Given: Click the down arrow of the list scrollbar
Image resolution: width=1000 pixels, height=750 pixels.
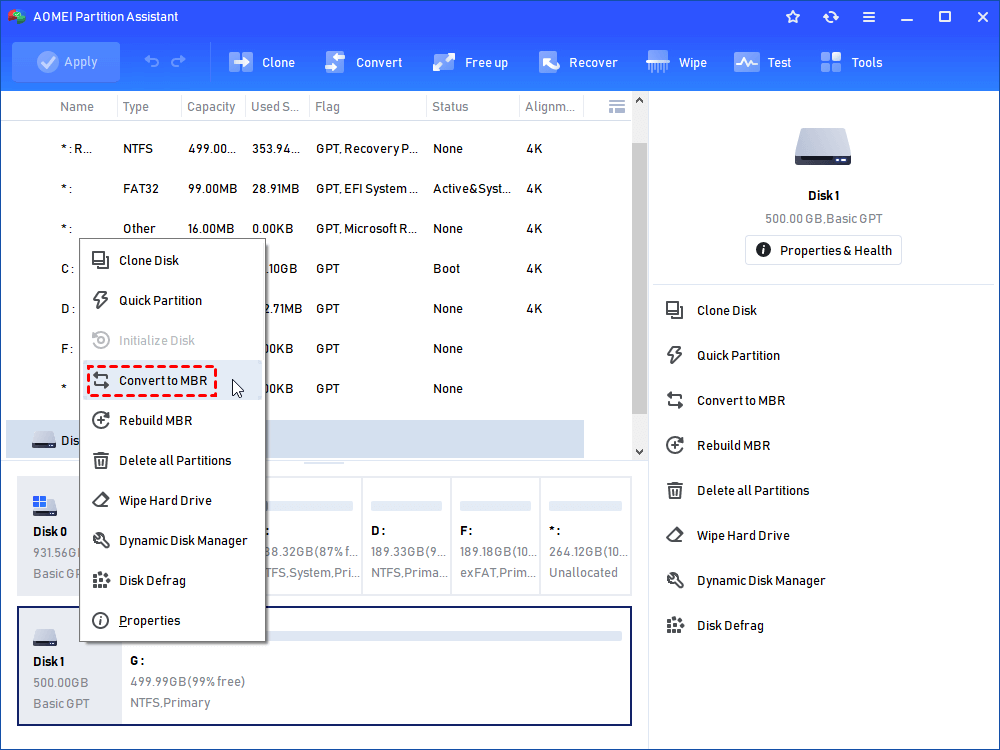Looking at the screenshot, I should point(639,452).
